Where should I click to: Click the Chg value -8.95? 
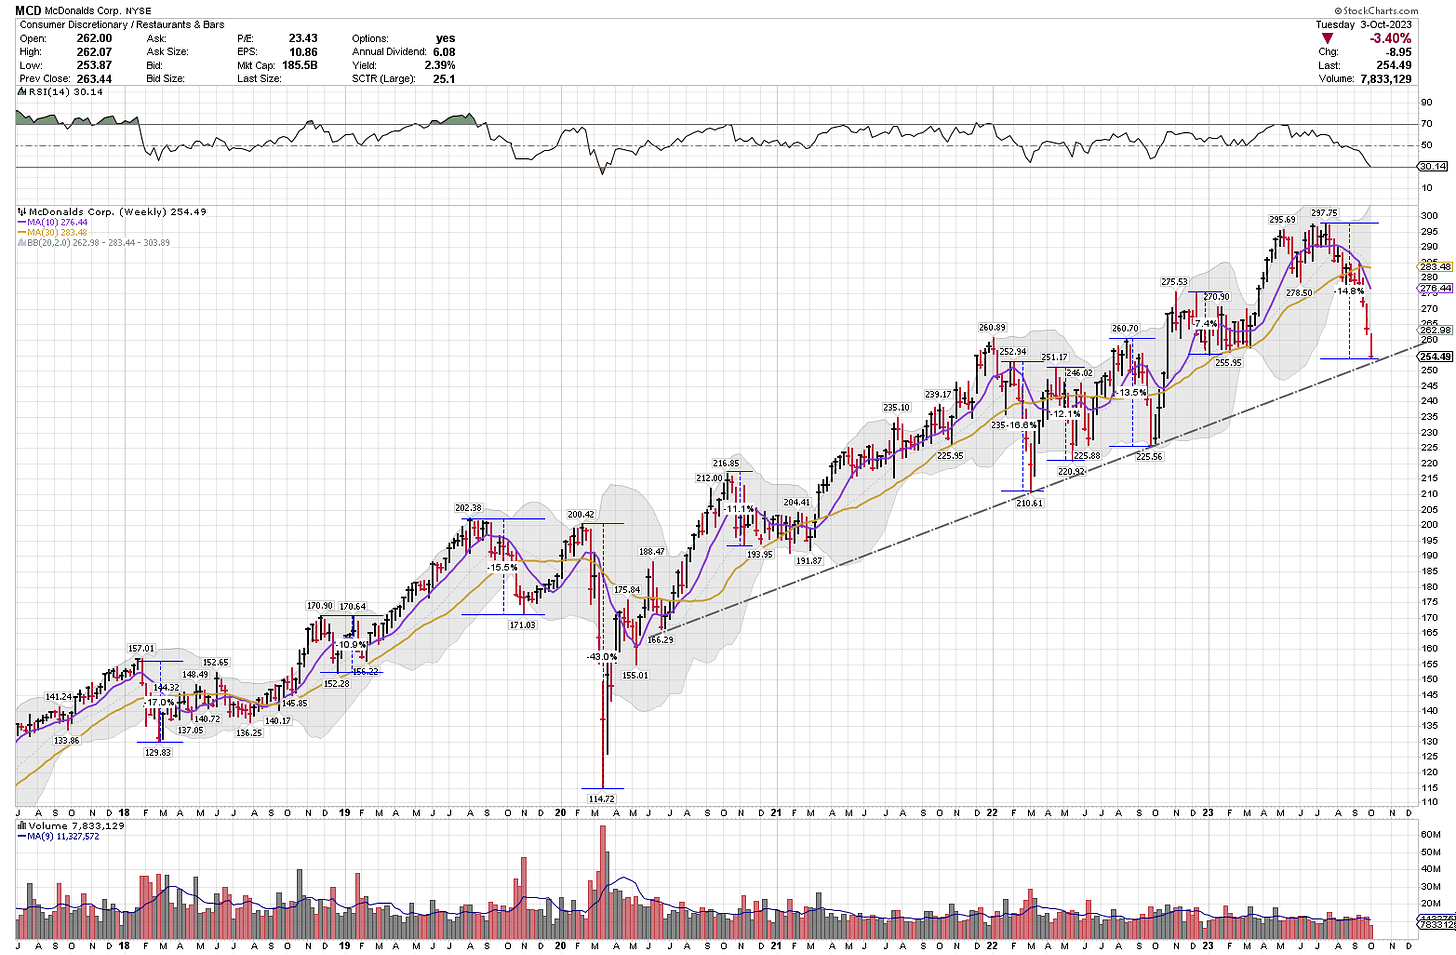(1398, 52)
